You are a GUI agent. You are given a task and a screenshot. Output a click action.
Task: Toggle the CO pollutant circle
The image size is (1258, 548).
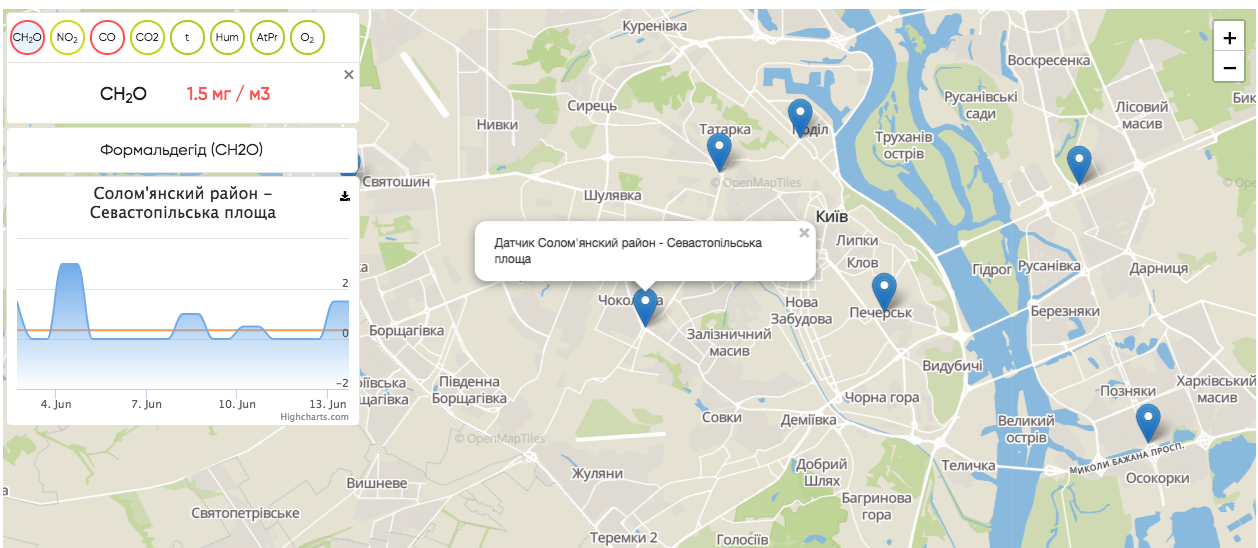coord(107,37)
